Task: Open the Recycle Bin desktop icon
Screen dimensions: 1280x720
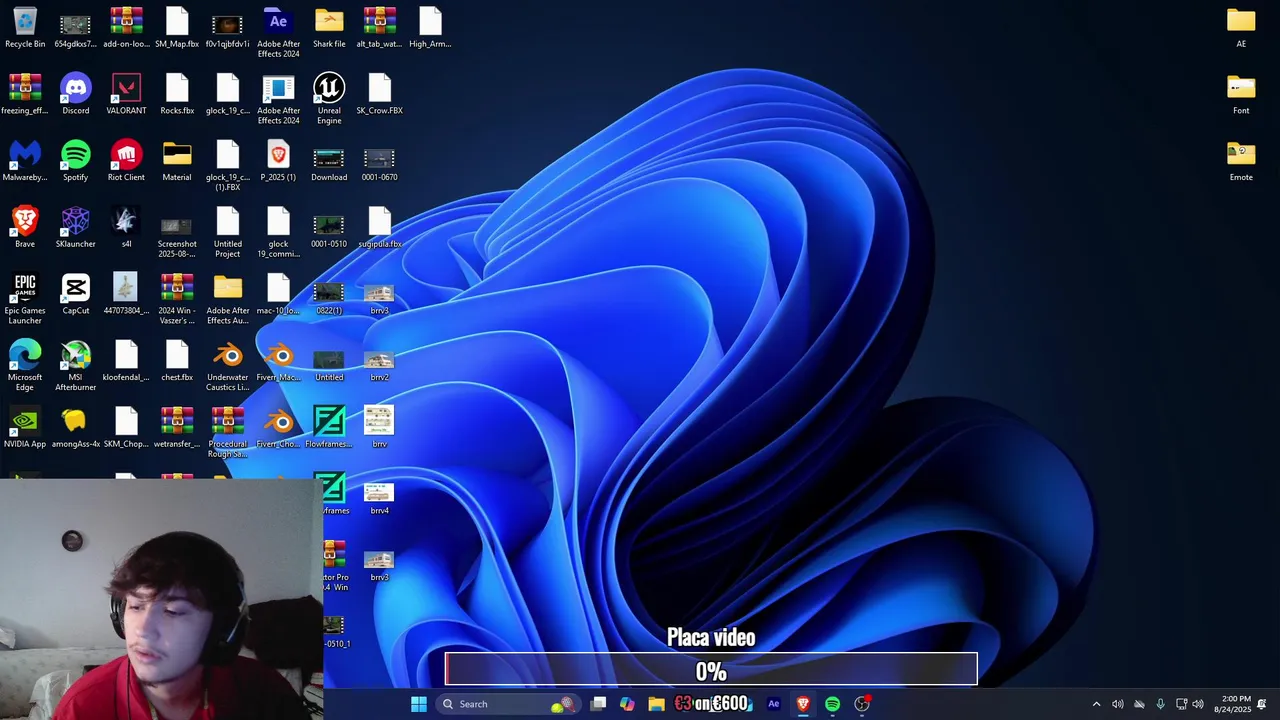Action: 25,28
